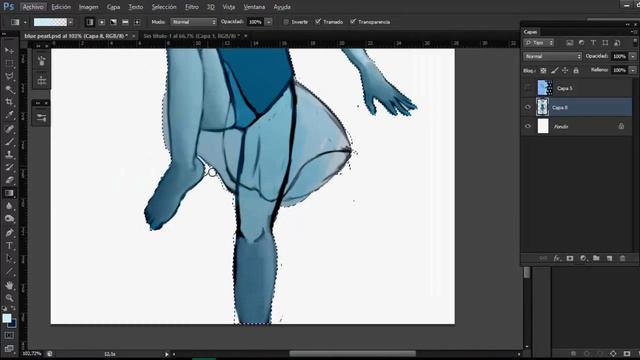Create a new layer group
Image resolution: width=640 pixels, height=360 pixels.
[x=596, y=258]
